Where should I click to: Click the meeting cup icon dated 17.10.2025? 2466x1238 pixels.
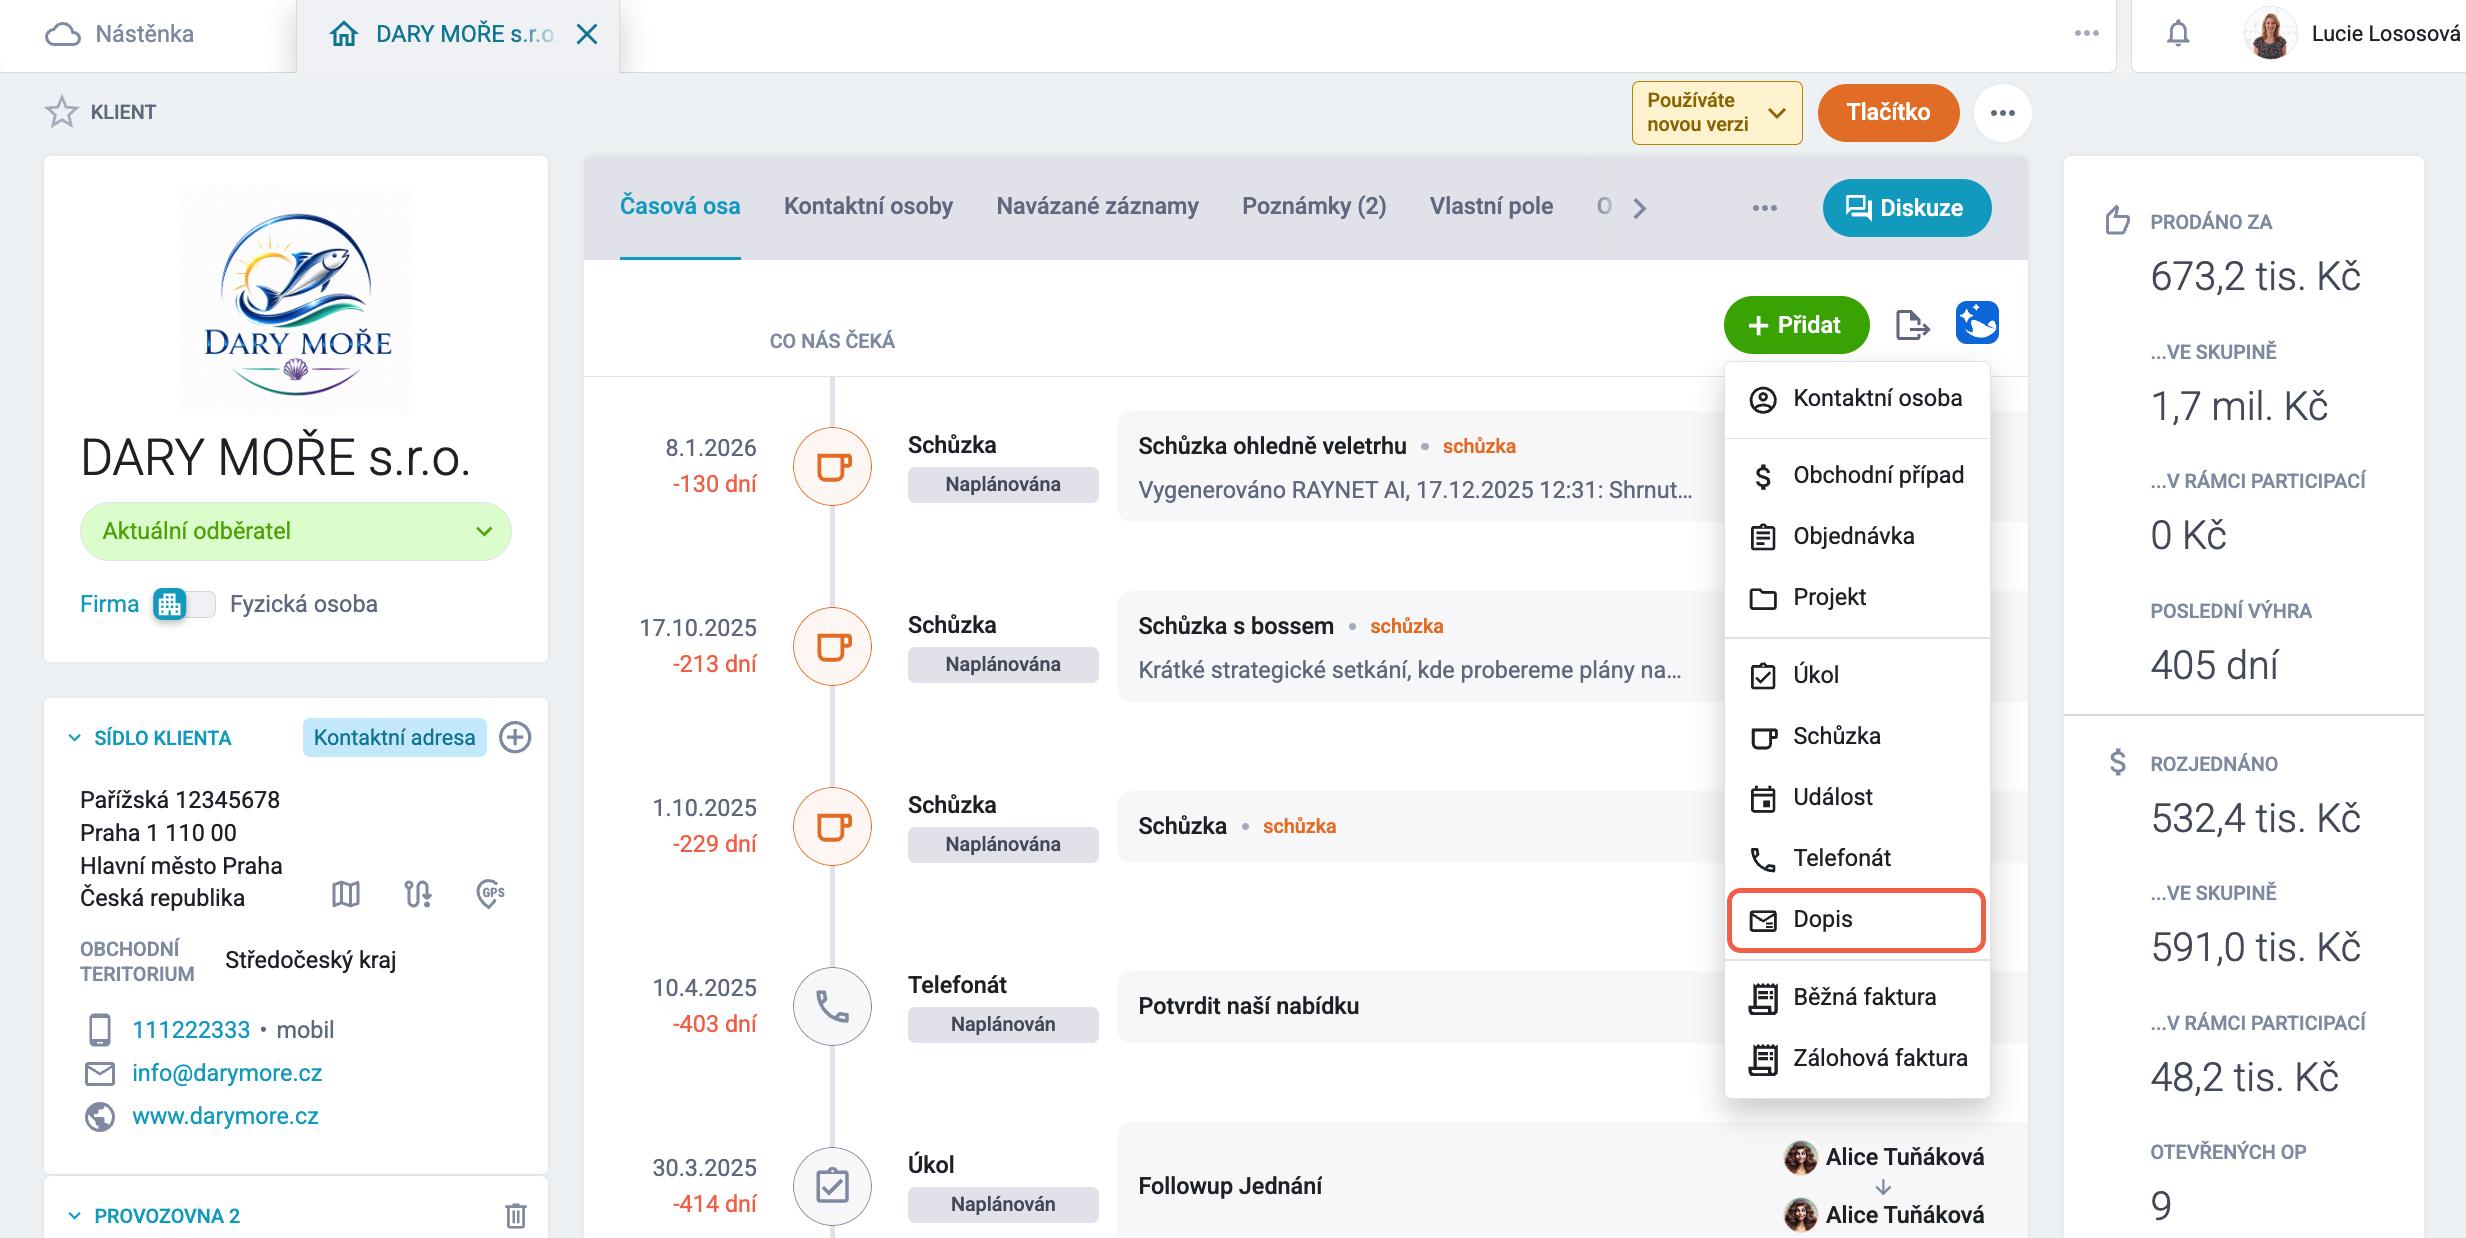[x=832, y=647]
